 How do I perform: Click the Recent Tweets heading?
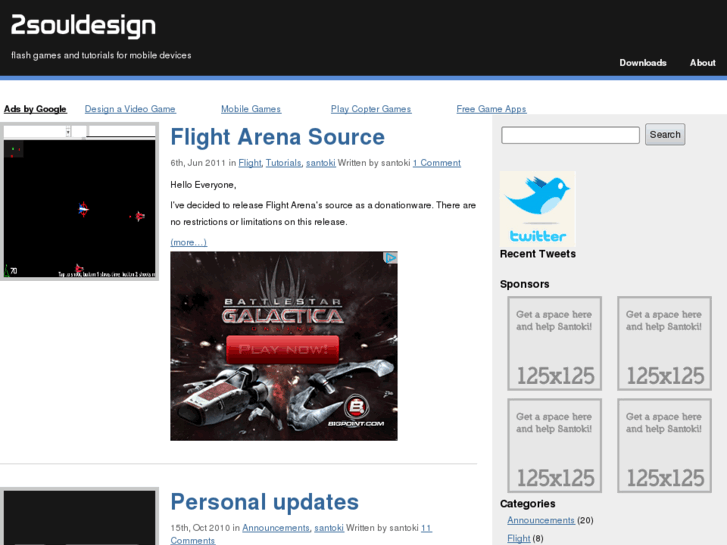538,254
